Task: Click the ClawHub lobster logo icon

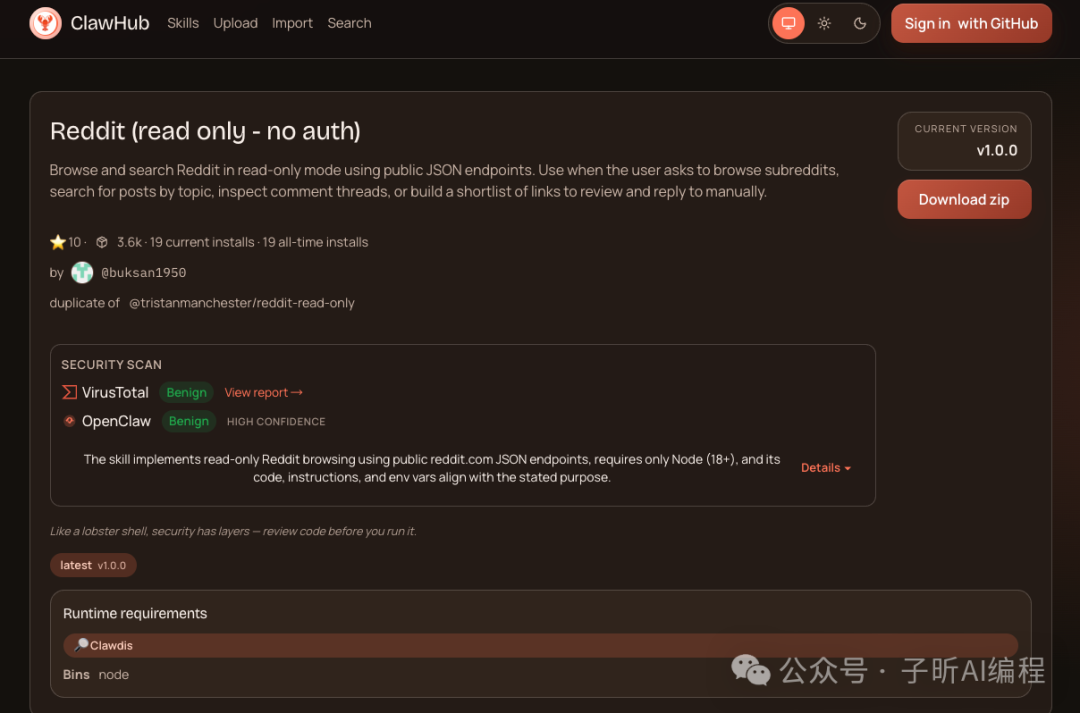Action: [45, 23]
